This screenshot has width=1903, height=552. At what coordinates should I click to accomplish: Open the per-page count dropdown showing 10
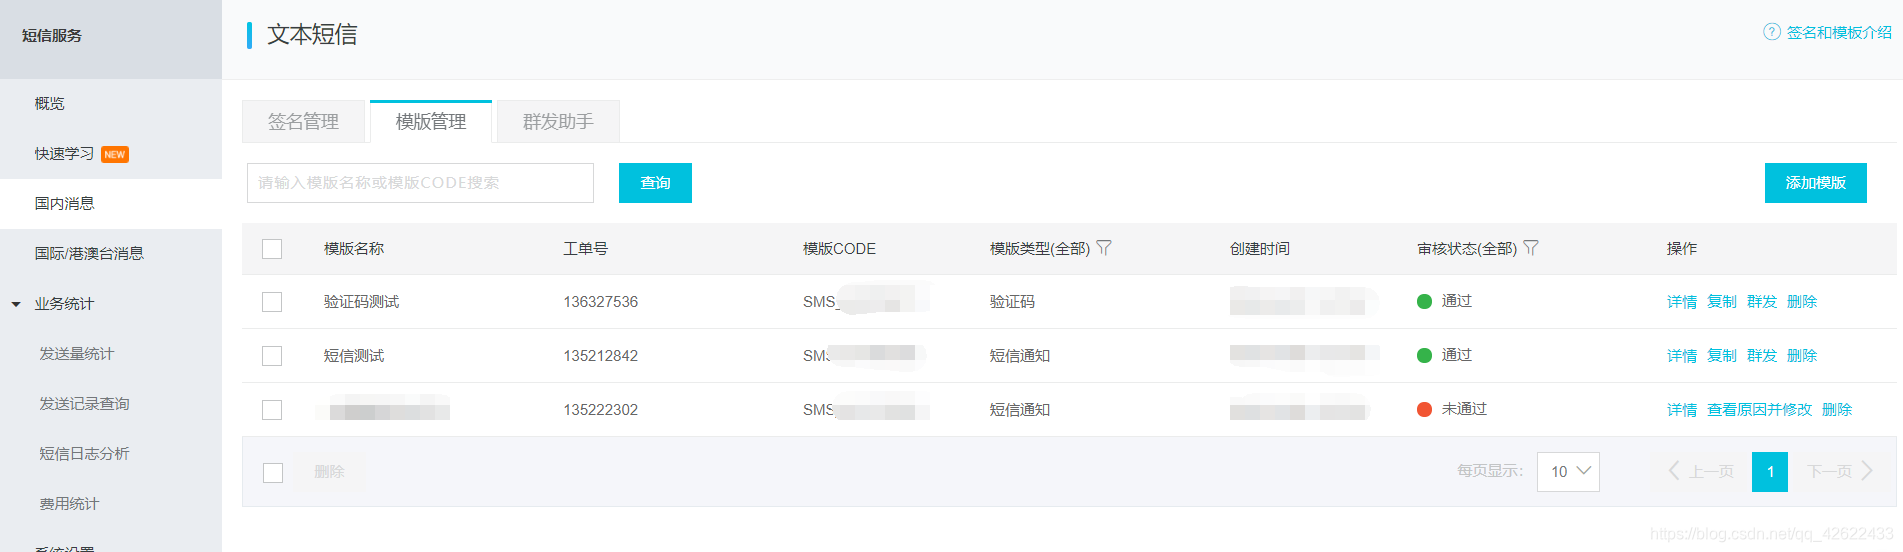(x=1568, y=472)
